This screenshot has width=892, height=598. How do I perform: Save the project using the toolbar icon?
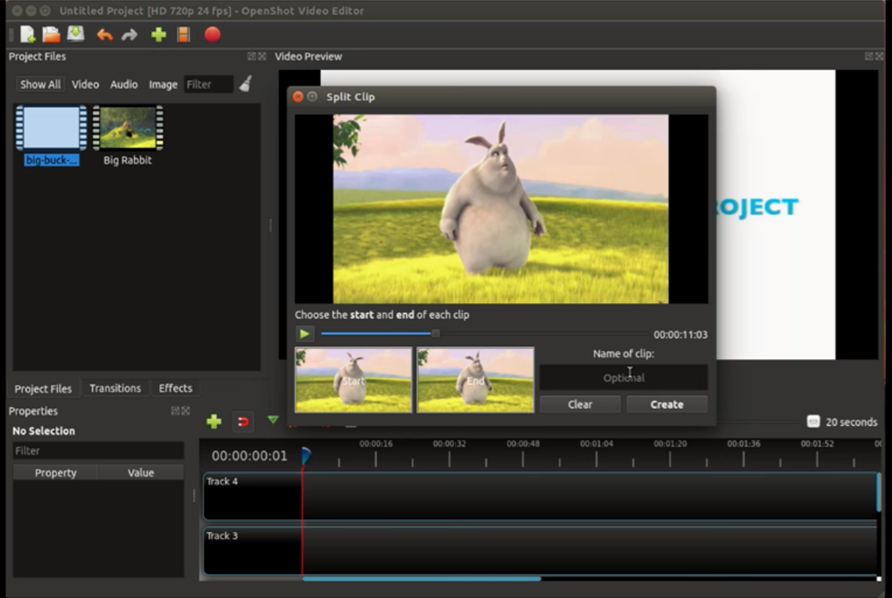click(x=76, y=34)
